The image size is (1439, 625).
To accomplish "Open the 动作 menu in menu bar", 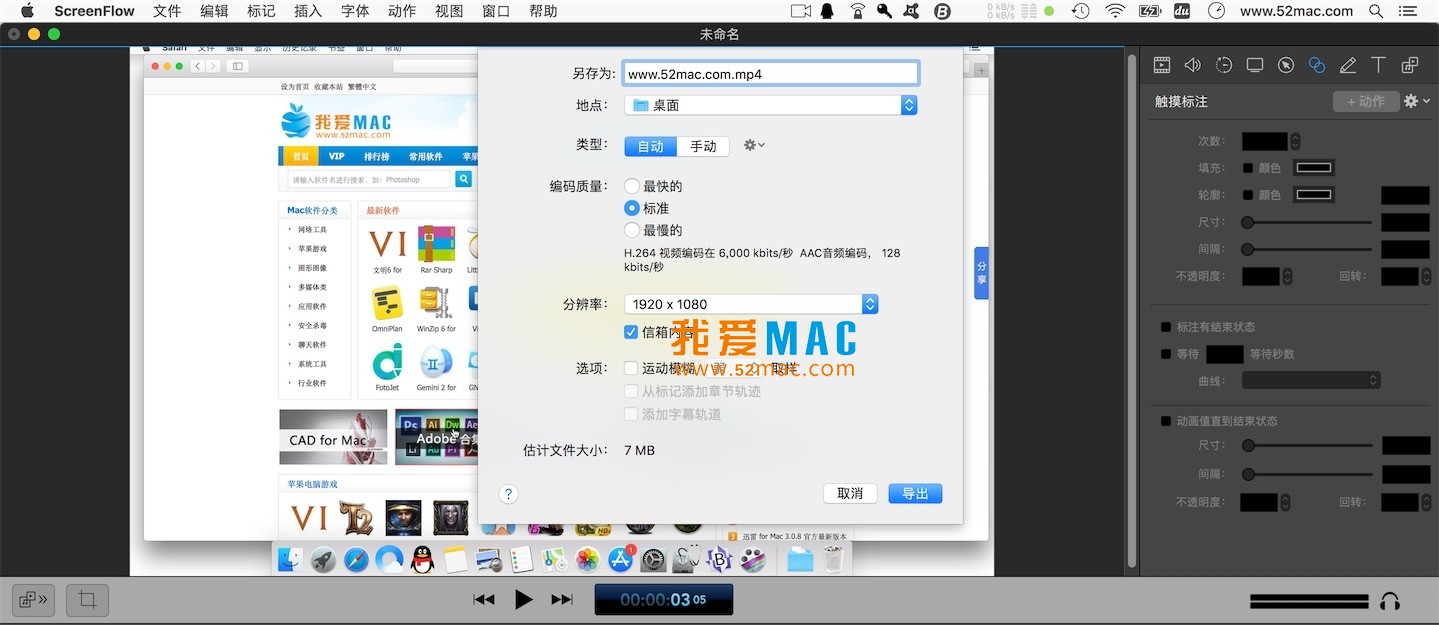I will tap(402, 11).
